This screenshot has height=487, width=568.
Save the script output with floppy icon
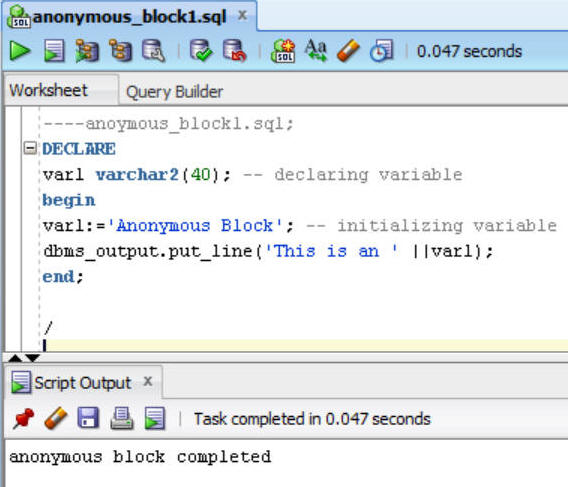(88, 419)
